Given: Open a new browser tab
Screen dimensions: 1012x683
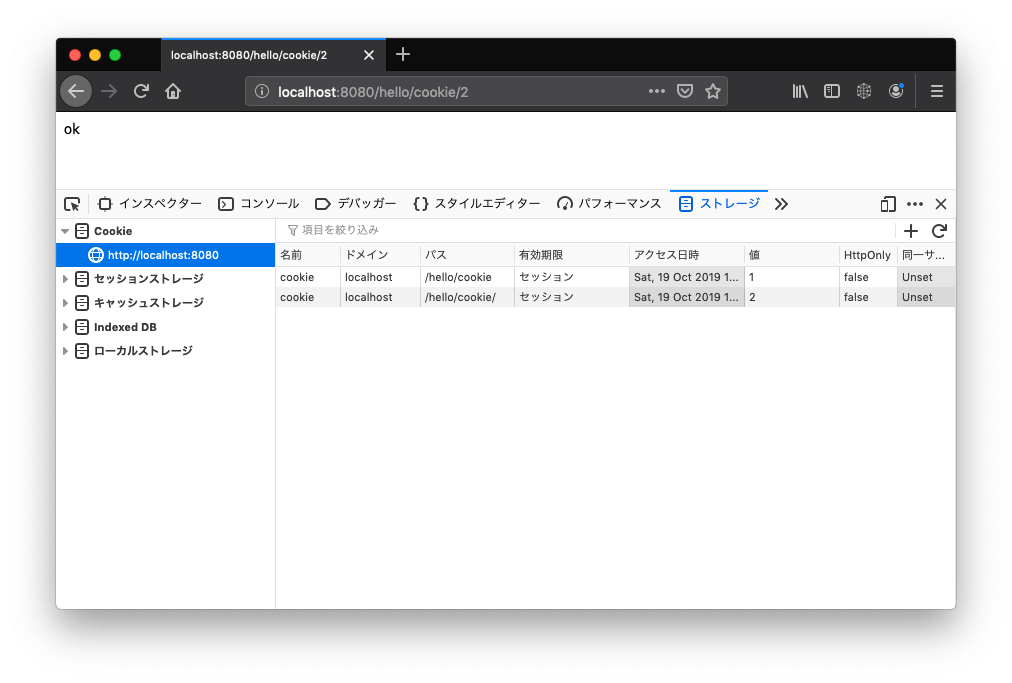Looking at the screenshot, I should [x=403, y=54].
